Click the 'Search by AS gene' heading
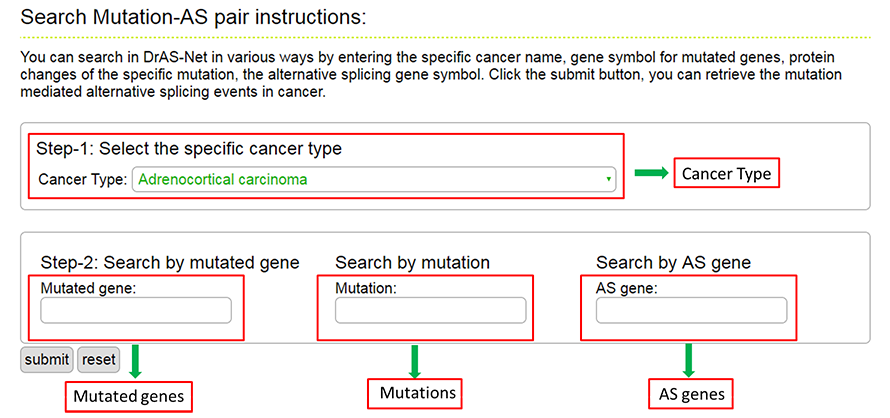The width and height of the screenshot is (890, 418). coord(673,263)
